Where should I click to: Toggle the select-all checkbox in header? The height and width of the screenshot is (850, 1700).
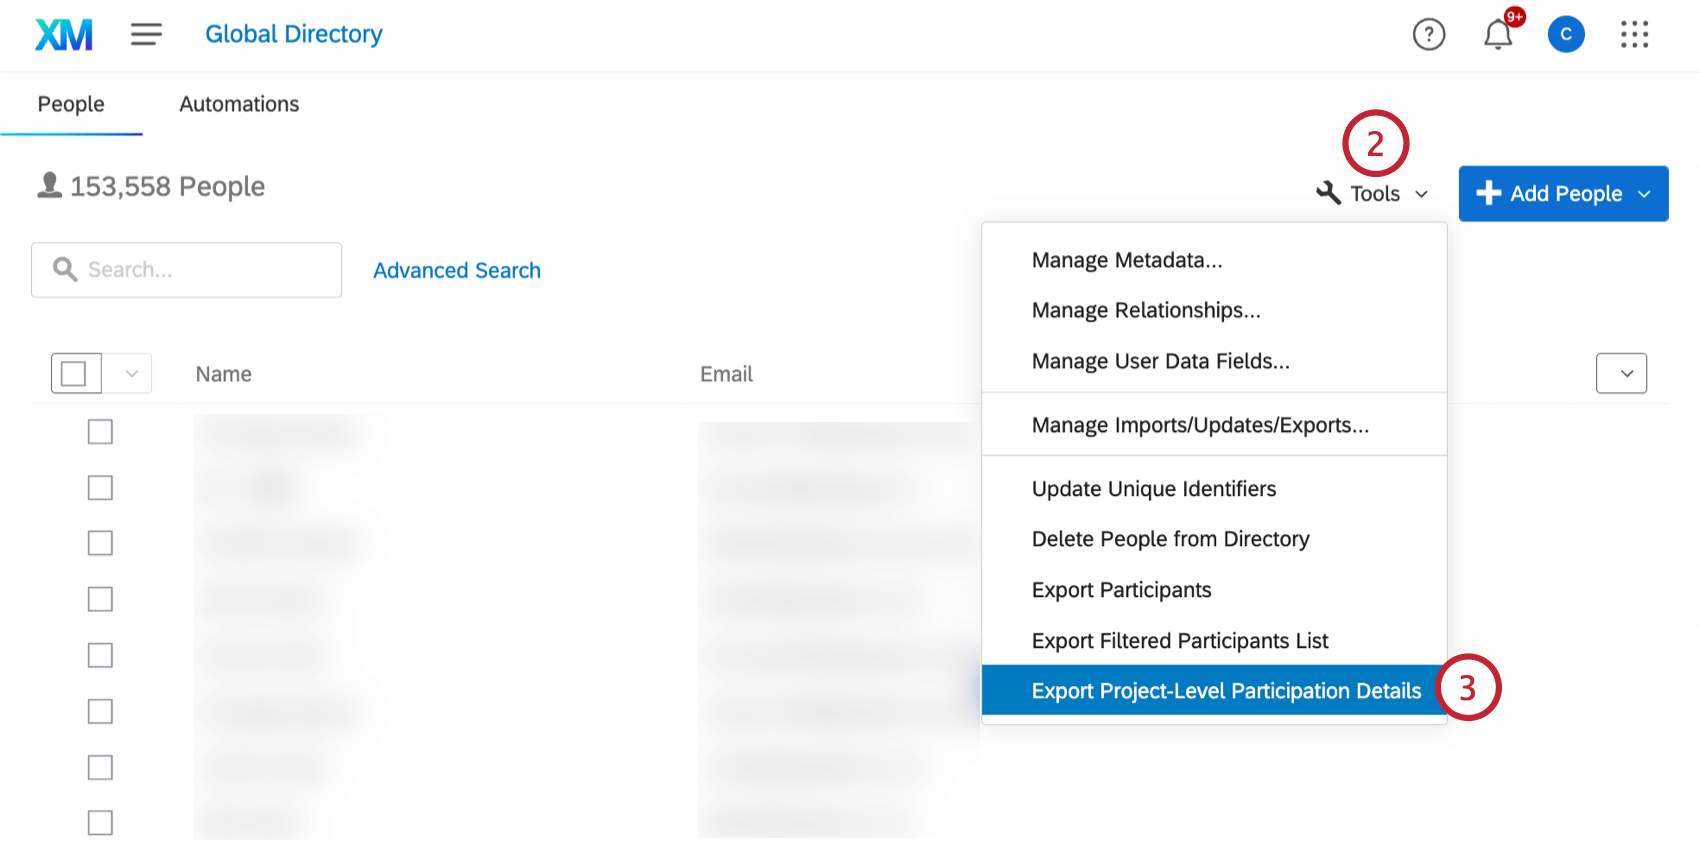(74, 374)
